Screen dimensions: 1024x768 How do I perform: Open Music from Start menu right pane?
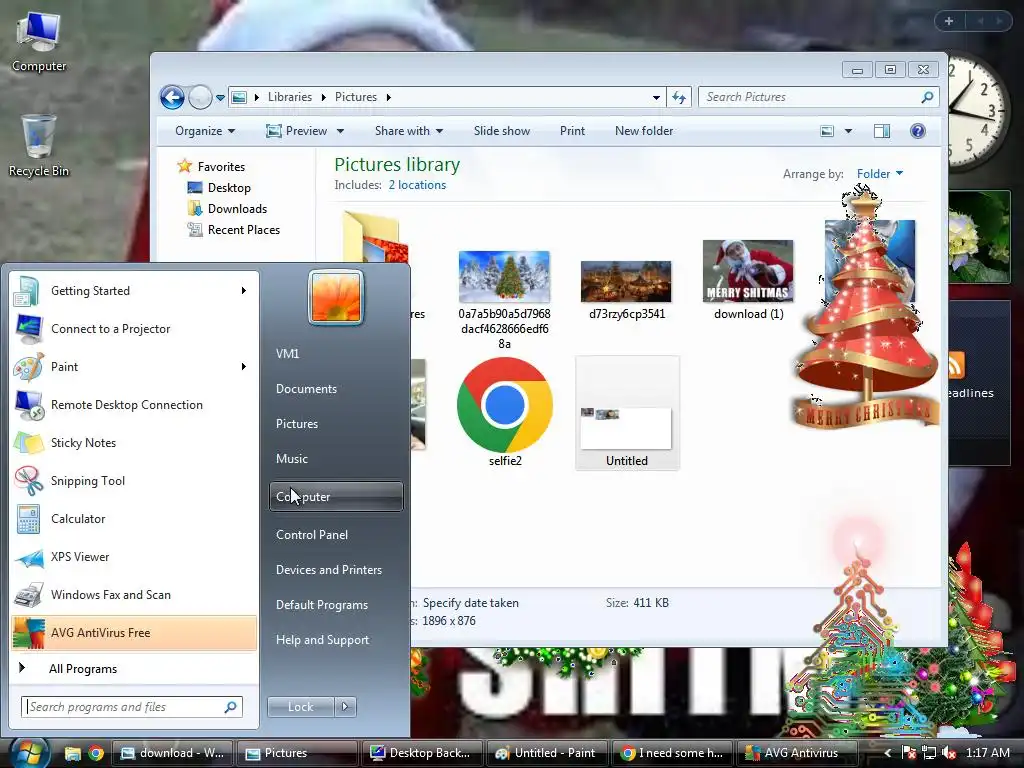point(336,458)
